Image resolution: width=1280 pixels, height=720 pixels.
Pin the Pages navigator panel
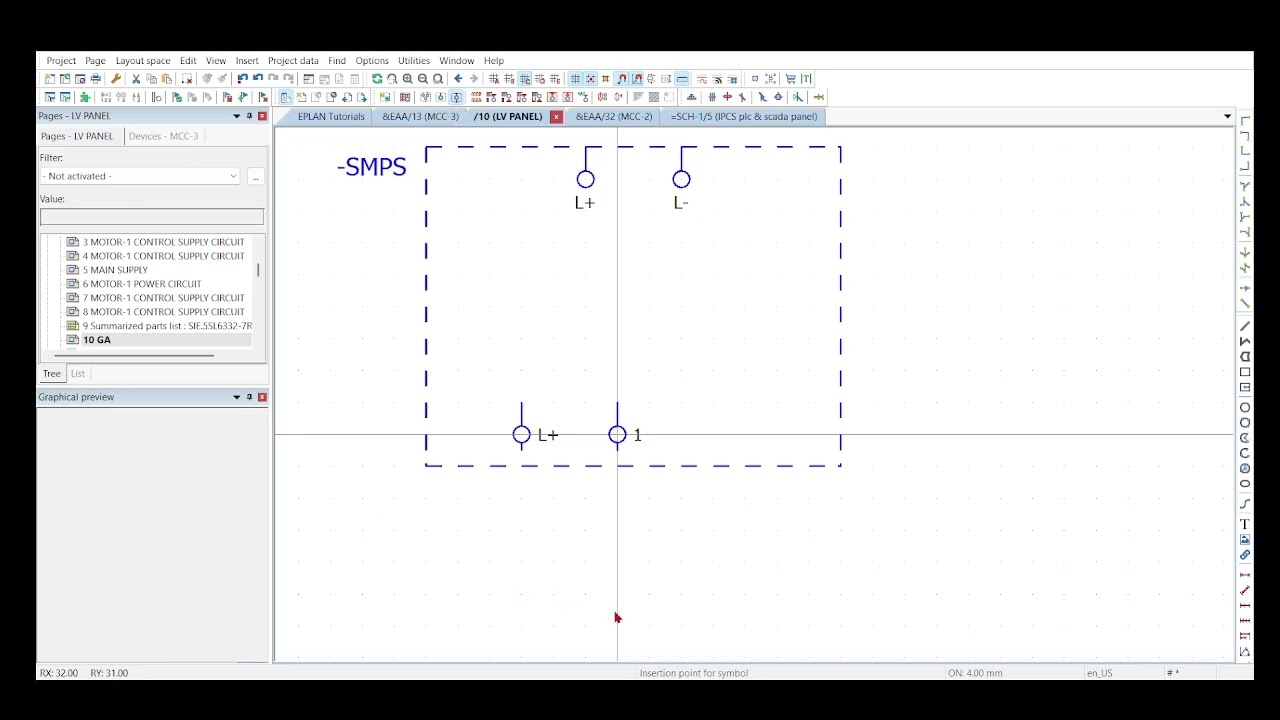(250, 116)
